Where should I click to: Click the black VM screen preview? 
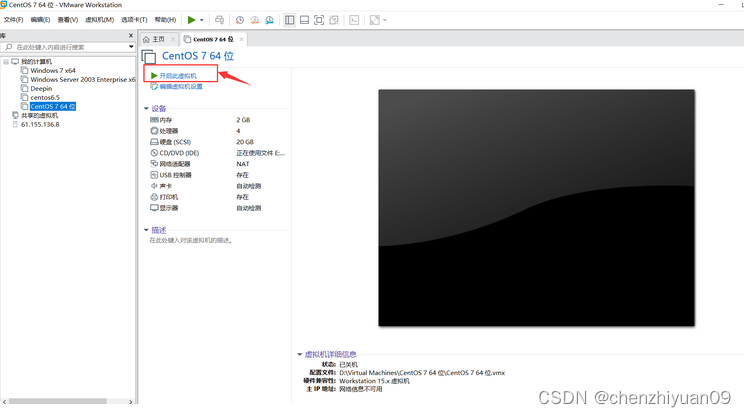[536, 208]
